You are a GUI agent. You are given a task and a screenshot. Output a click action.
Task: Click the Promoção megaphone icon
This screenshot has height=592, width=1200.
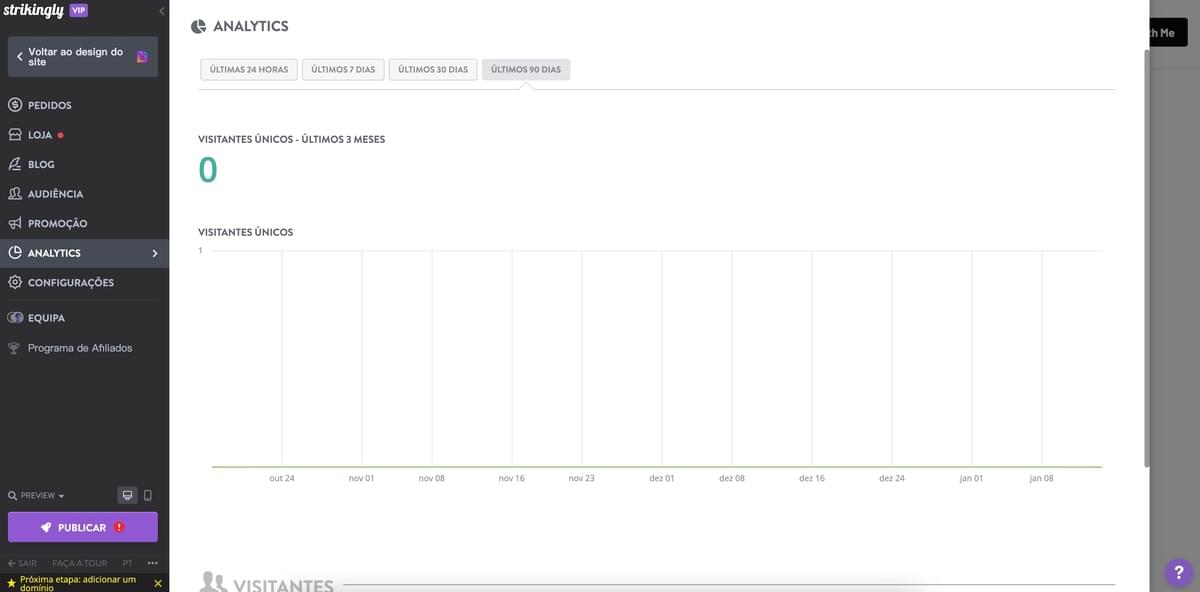[x=15, y=223]
